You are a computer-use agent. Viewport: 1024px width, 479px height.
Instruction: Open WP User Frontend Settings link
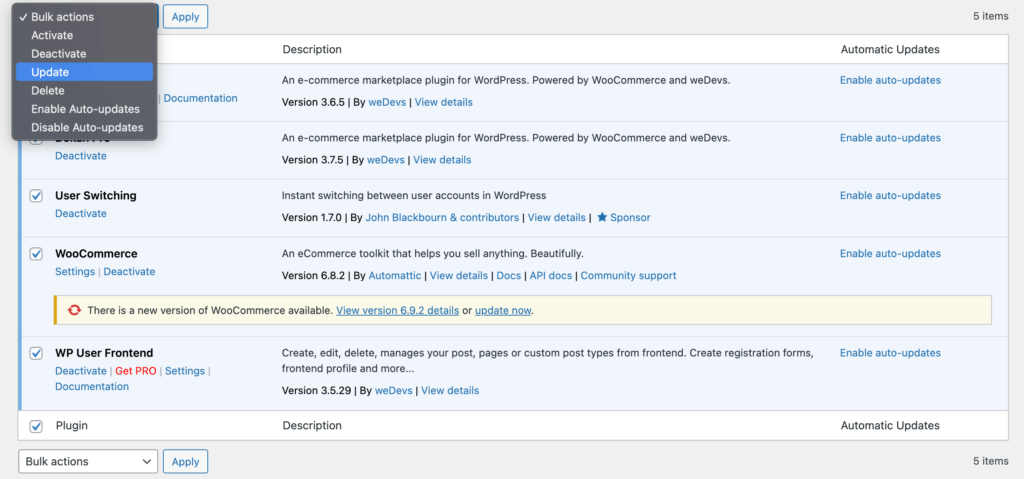tap(185, 371)
